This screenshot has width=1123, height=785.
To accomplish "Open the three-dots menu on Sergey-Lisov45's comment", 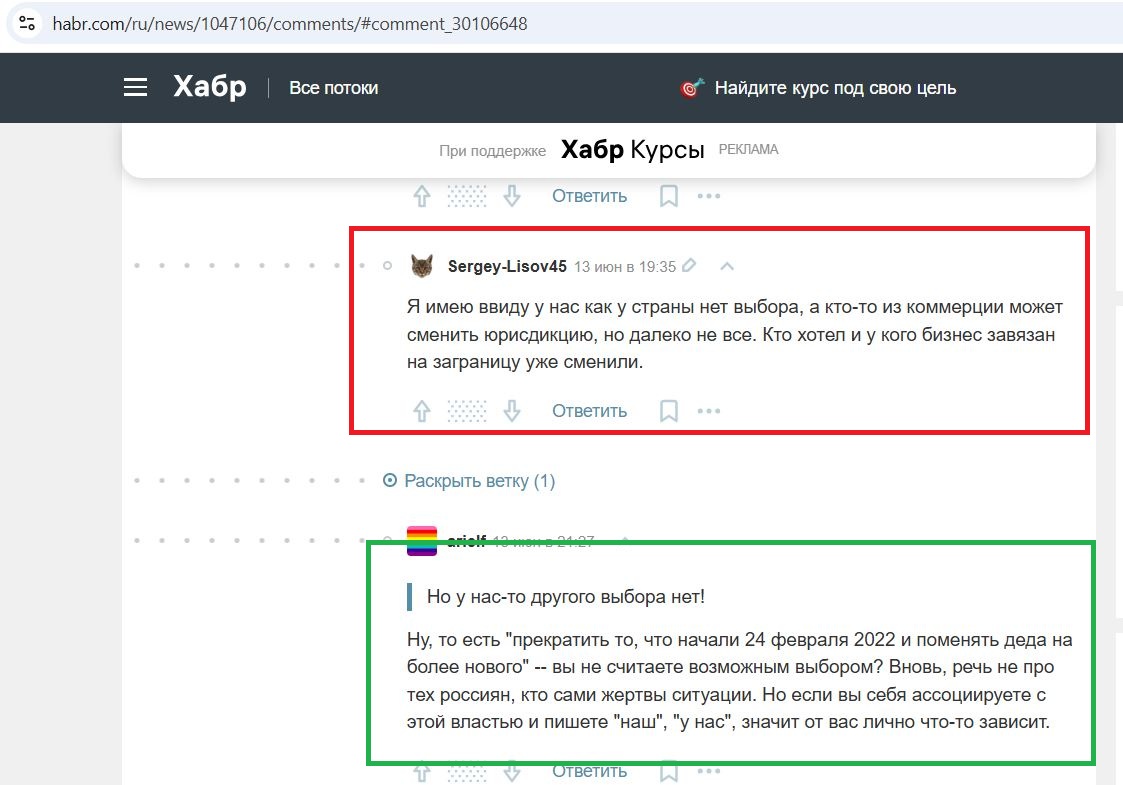I will coord(708,411).
